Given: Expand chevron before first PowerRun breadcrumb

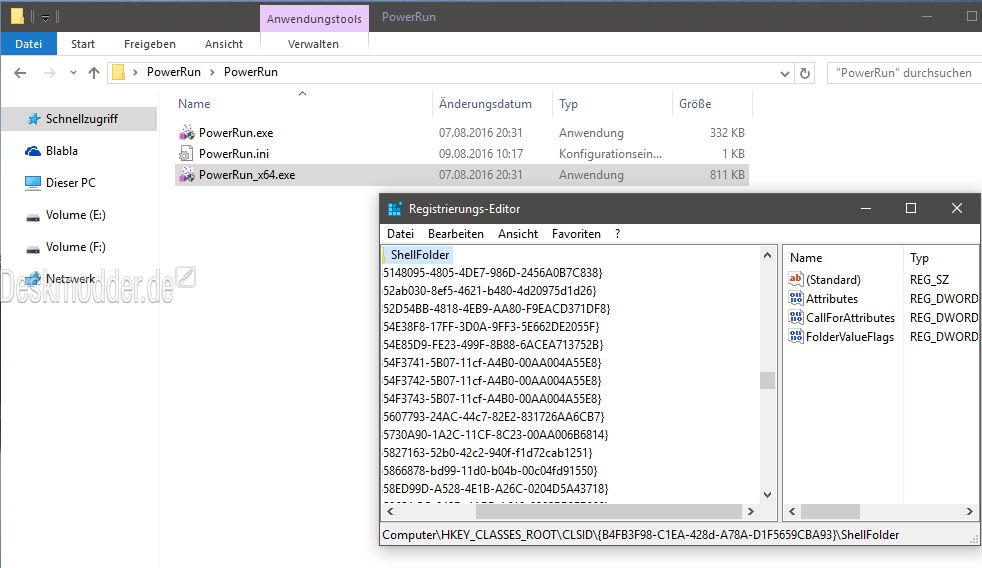Looking at the screenshot, I should click(135, 73).
